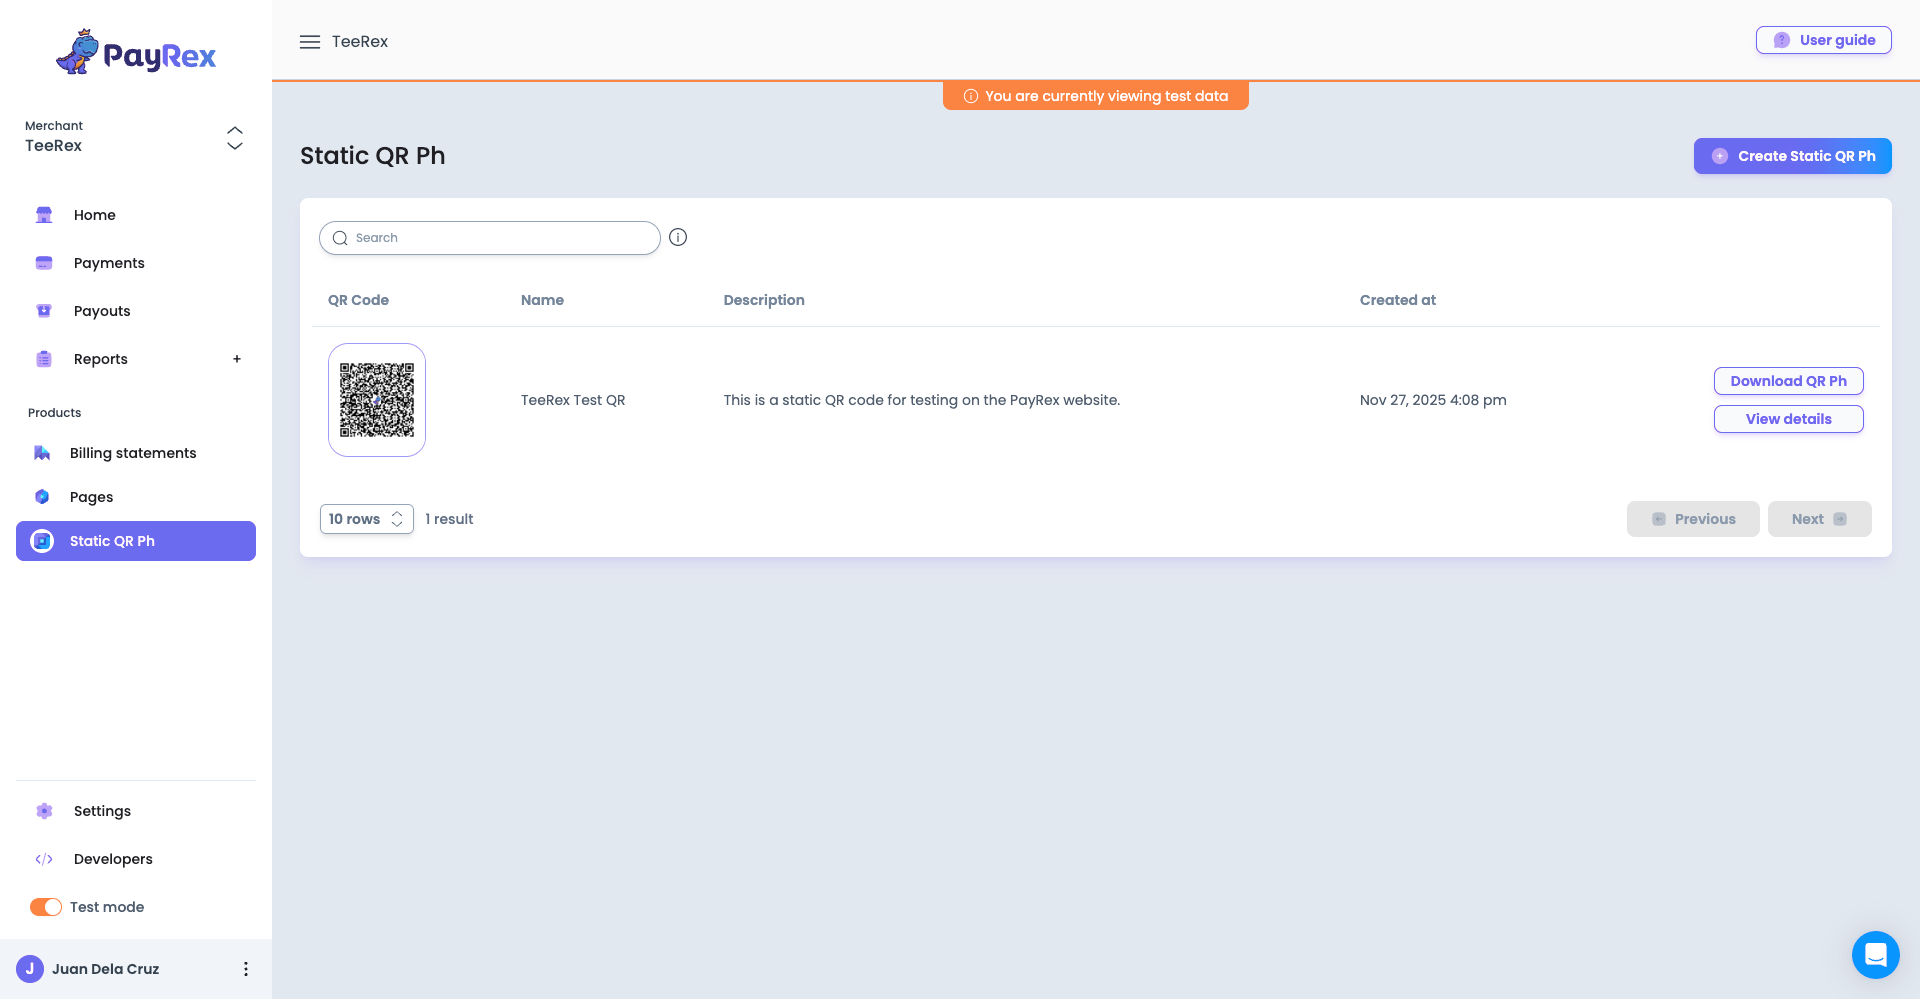
Task: Click Create Static QR Ph button
Action: point(1792,156)
